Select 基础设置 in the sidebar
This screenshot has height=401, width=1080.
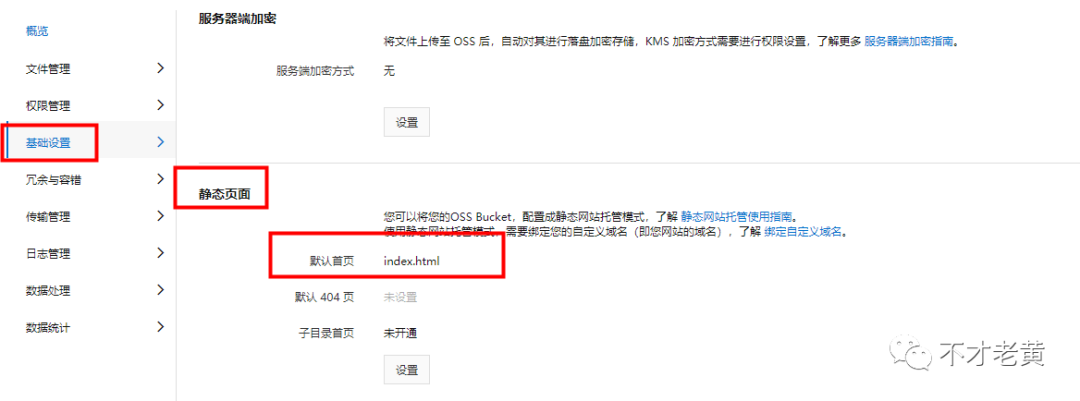(x=48, y=143)
